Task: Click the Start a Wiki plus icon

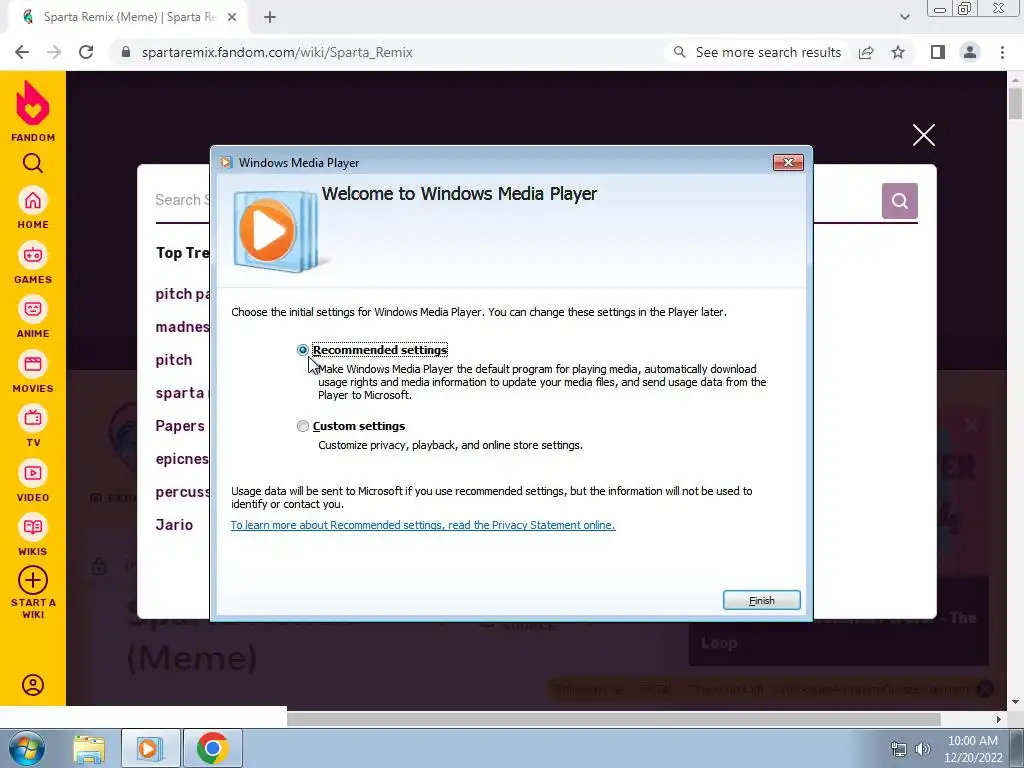Action: [33, 580]
